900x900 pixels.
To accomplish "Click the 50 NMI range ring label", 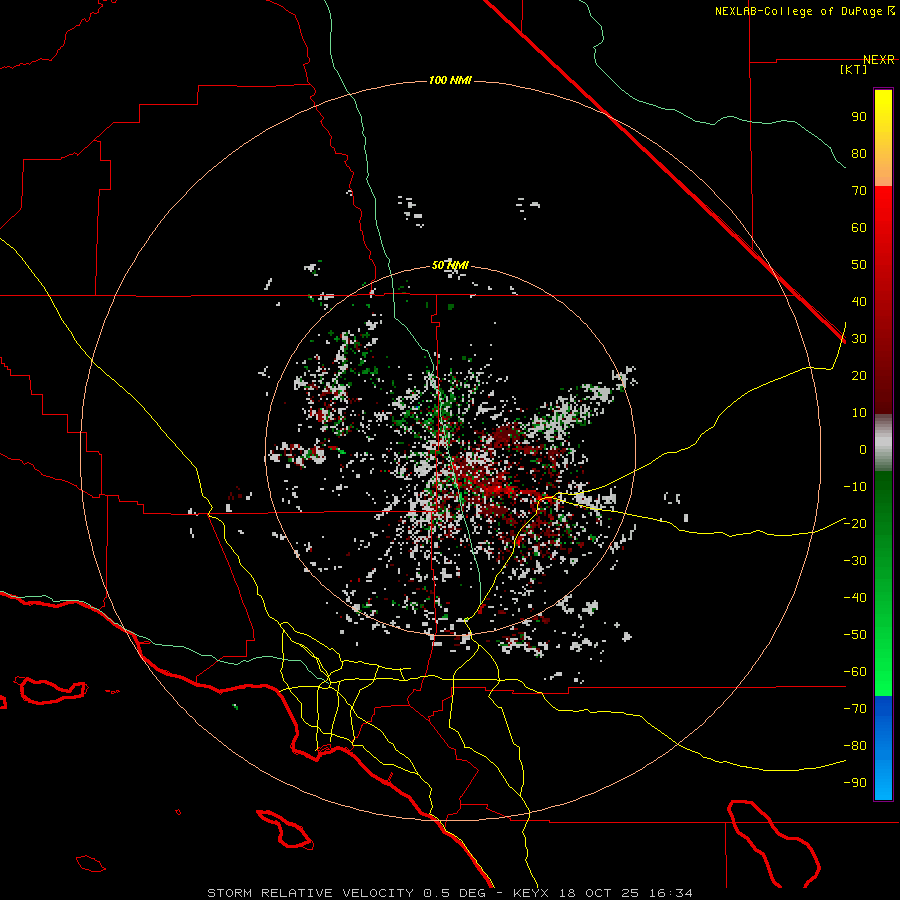I will 450,265.
